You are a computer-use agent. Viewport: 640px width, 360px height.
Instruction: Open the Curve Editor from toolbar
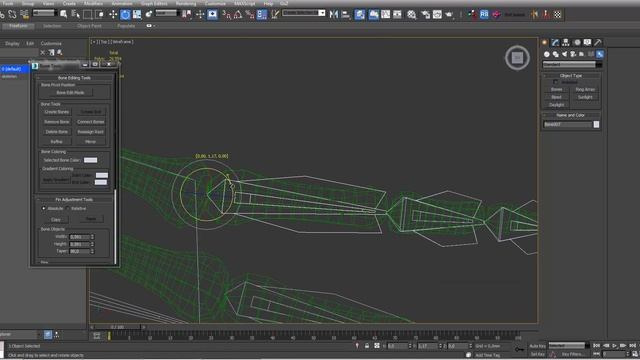385,15
